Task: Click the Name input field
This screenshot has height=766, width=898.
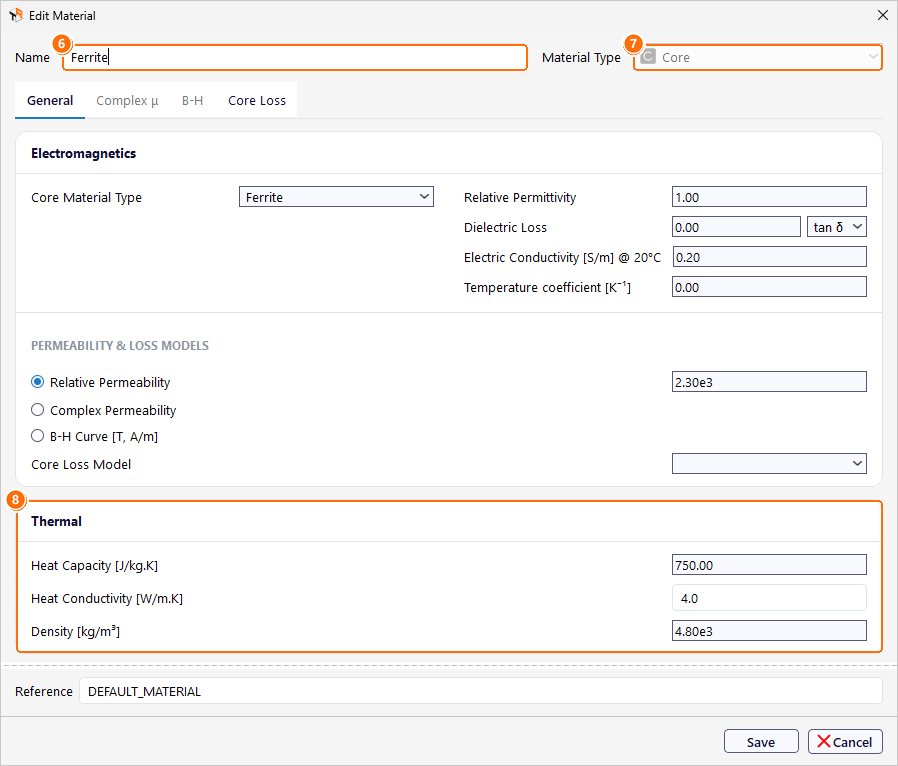Action: point(294,57)
